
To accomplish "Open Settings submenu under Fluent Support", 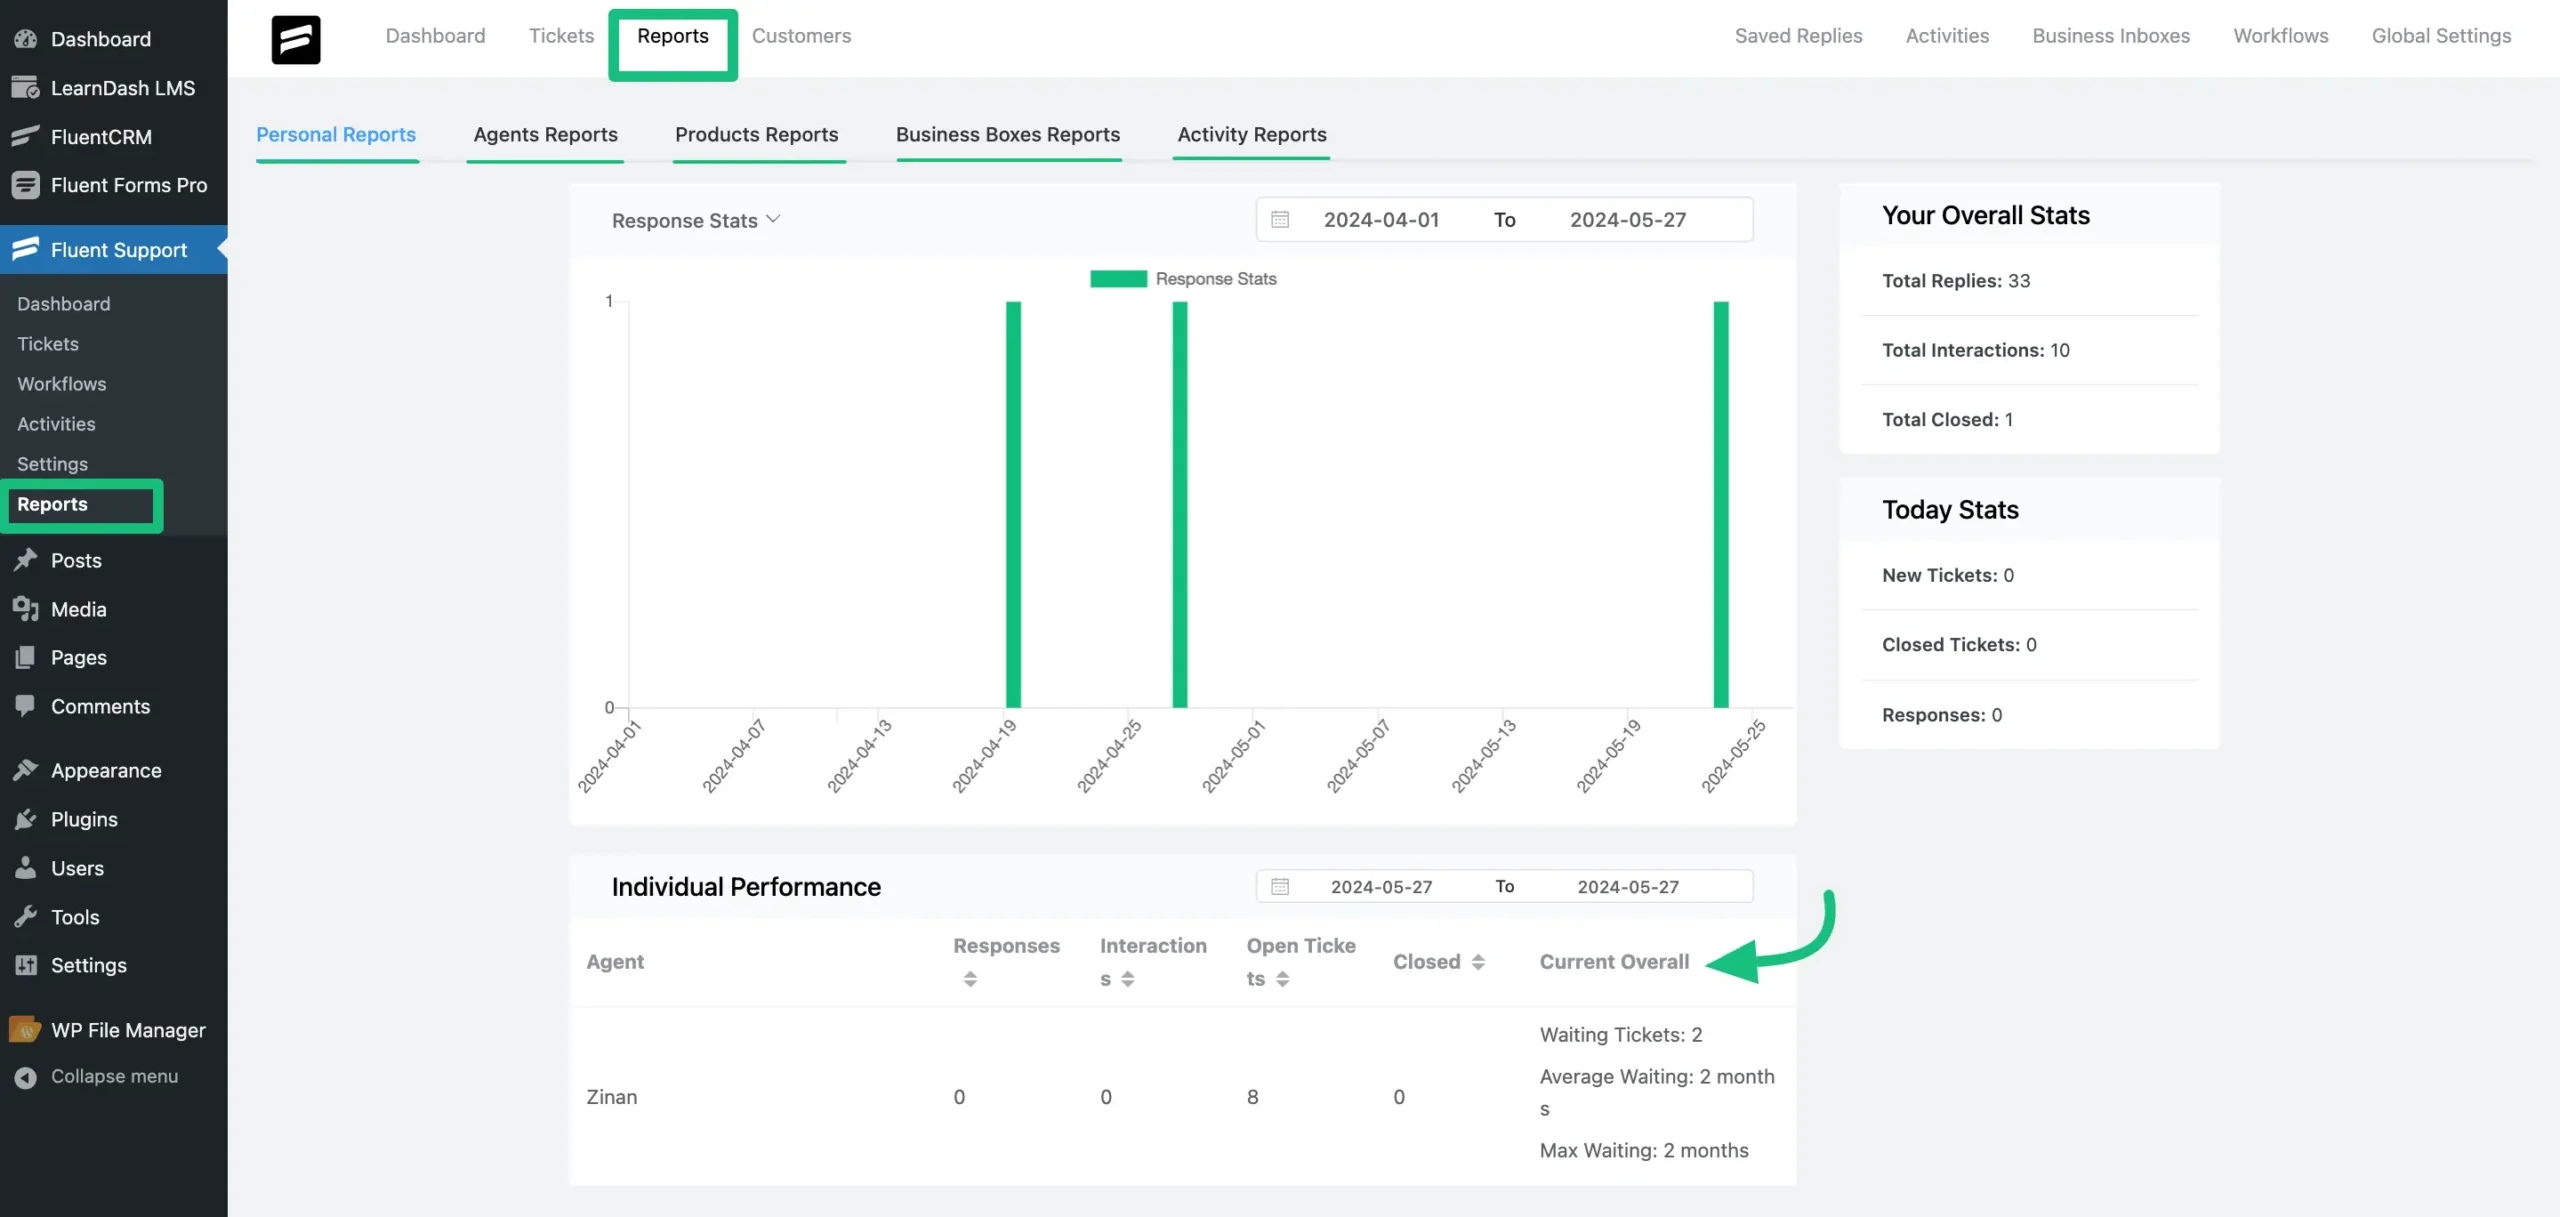I will [x=53, y=464].
